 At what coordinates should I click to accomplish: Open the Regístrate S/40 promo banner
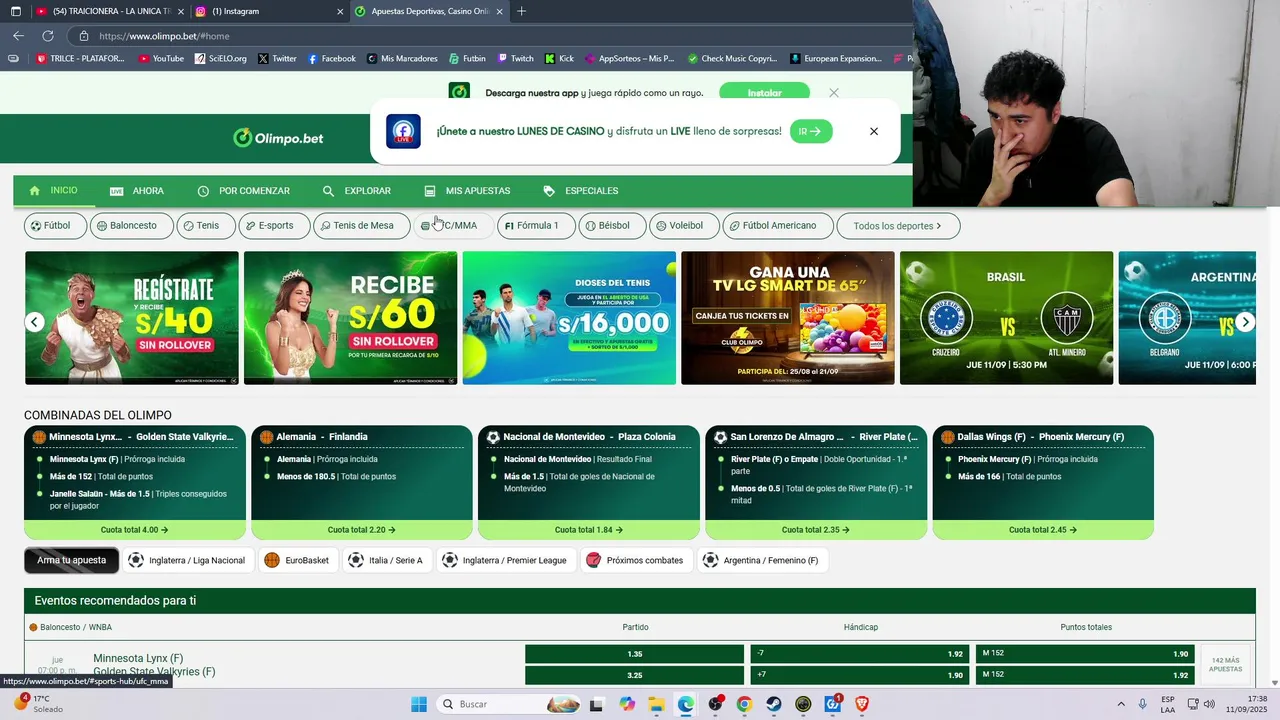coord(132,318)
